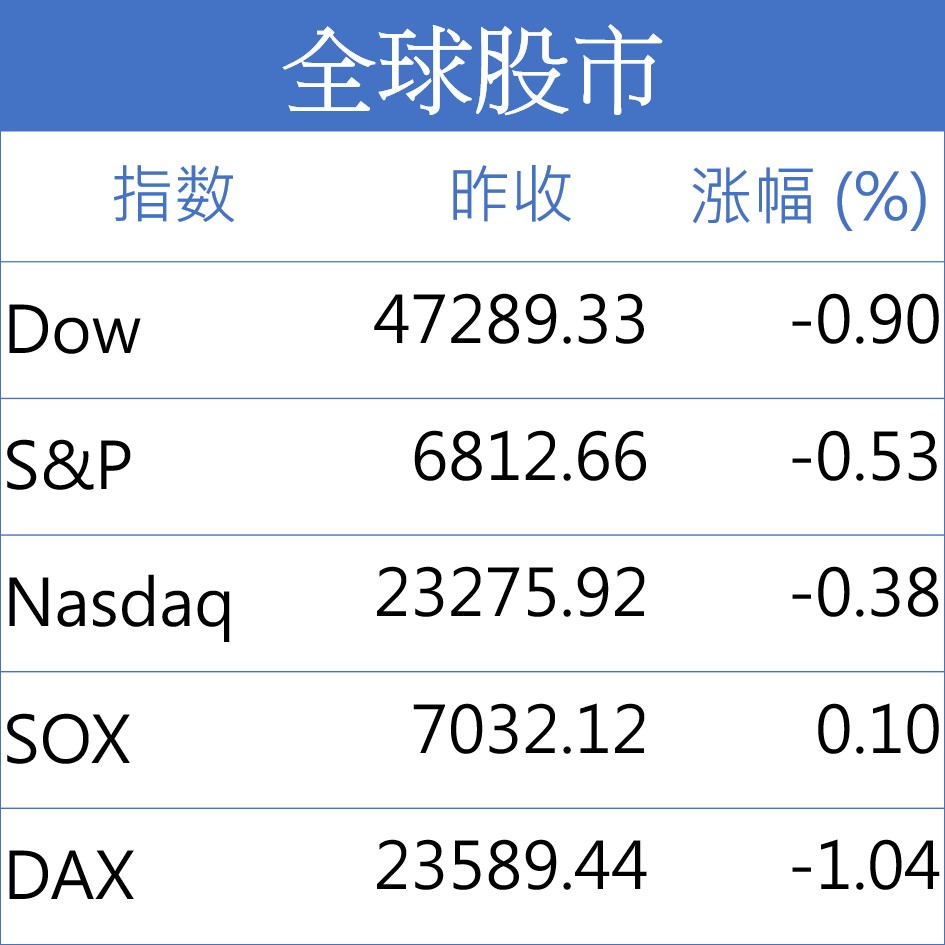Screen dimensions: 945x945
Task: Click the DAX change -1.04
Action: [x=865, y=867]
